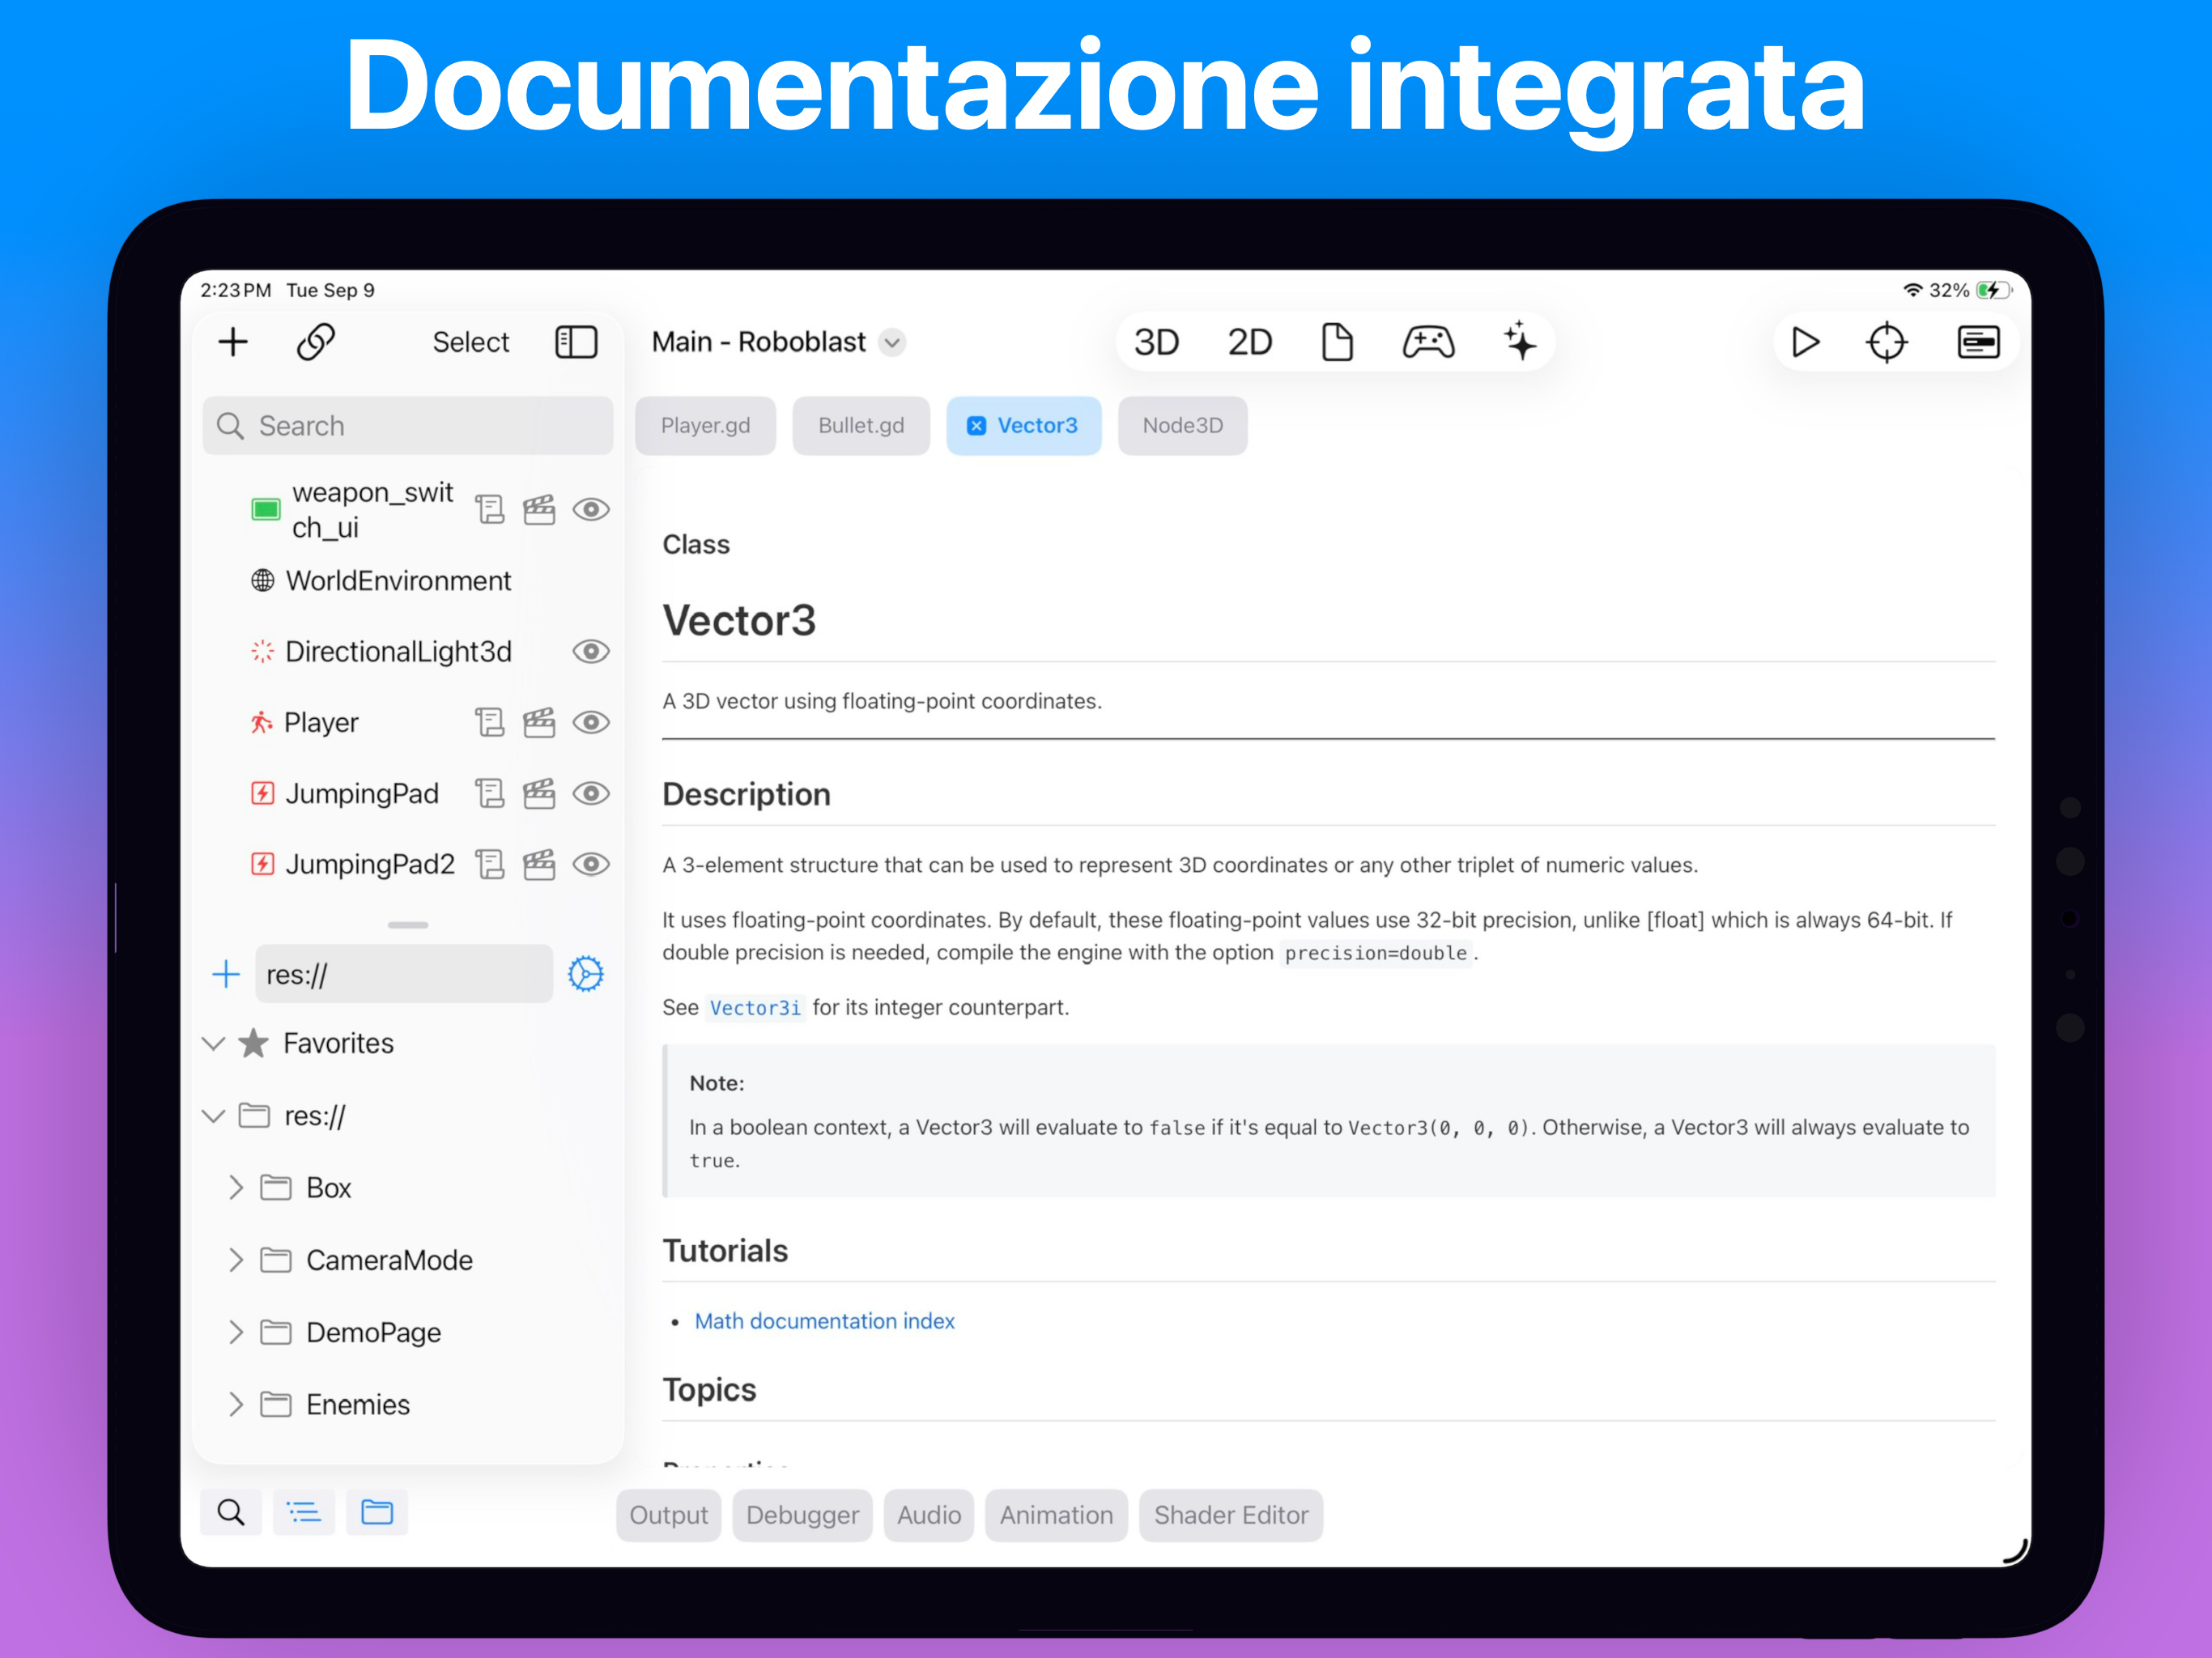Click the res:// path field
The image size is (2212, 1658).
pos(404,974)
